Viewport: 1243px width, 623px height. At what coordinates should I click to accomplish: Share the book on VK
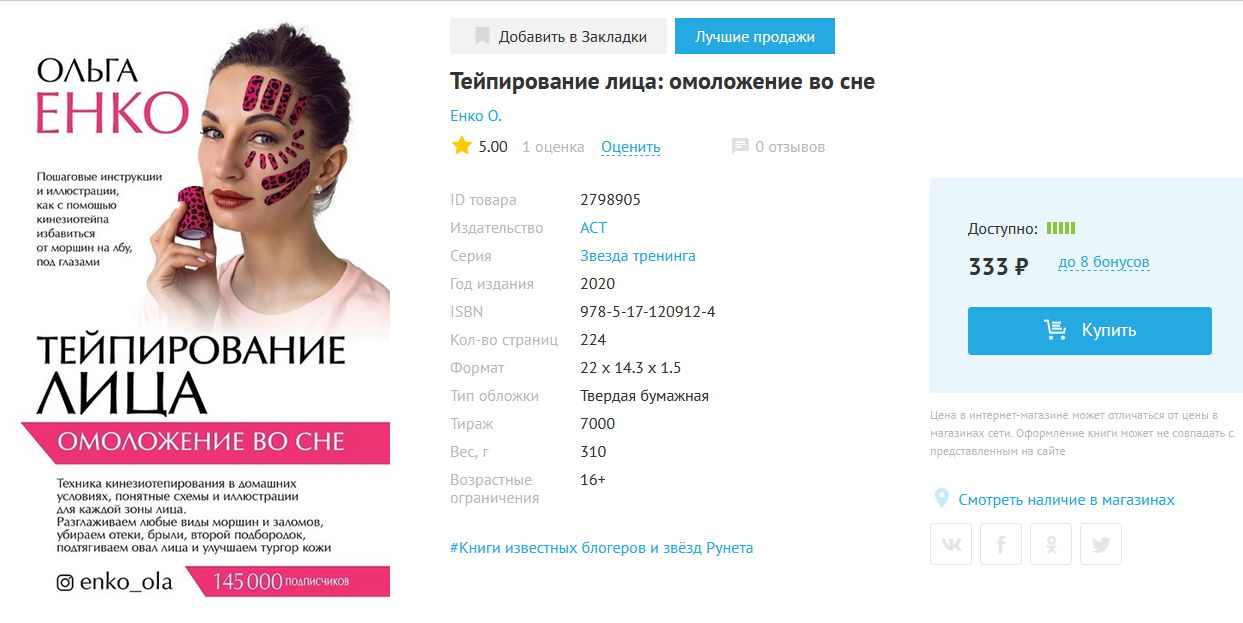click(951, 544)
